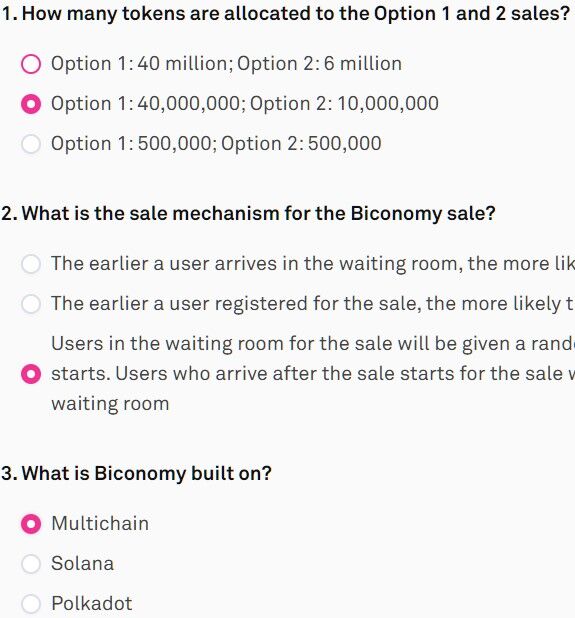Viewport: 575px width, 618px height.
Task: Click the 'Option 1: 500,000; Option 2: 500,000' label text
Action: click(x=216, y=144)
